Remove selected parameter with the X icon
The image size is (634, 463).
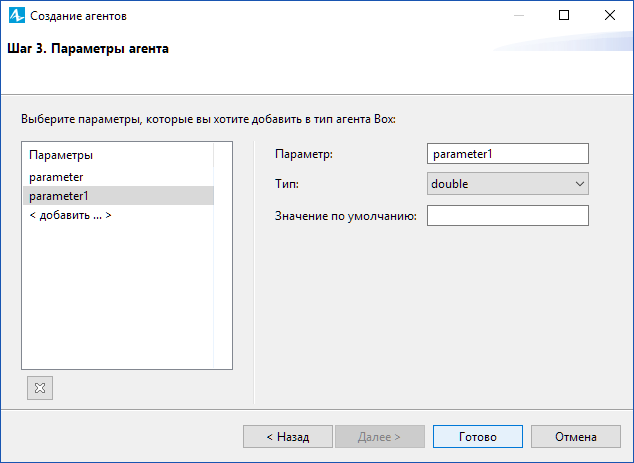[40, 388]
